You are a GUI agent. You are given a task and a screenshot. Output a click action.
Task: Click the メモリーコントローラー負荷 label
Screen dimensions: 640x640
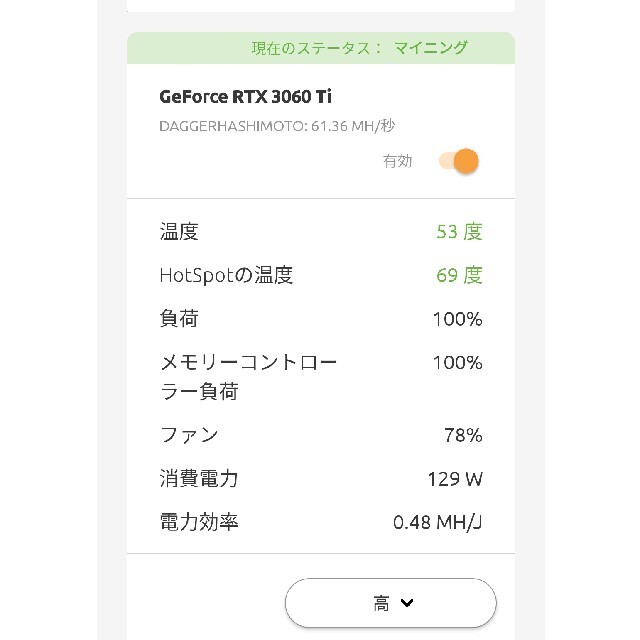pos(248,377)
